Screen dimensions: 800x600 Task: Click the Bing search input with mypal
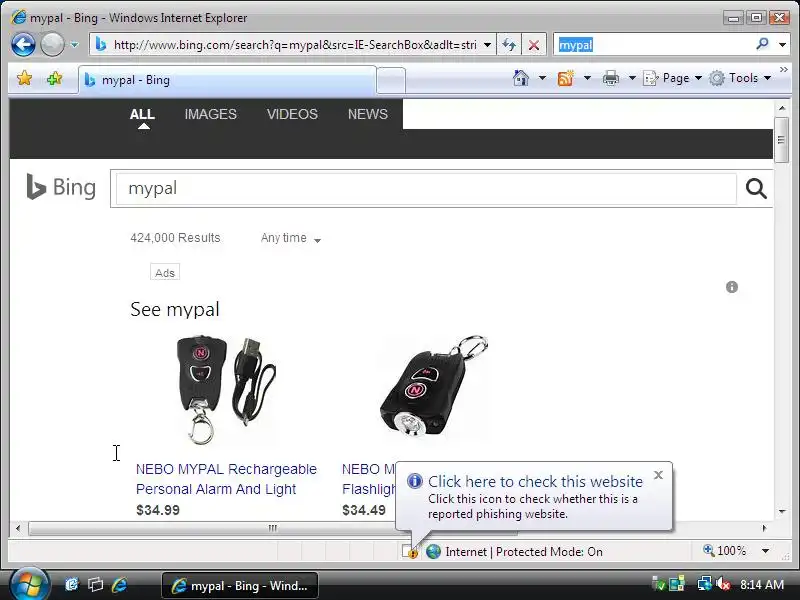(x=426, y=188)
